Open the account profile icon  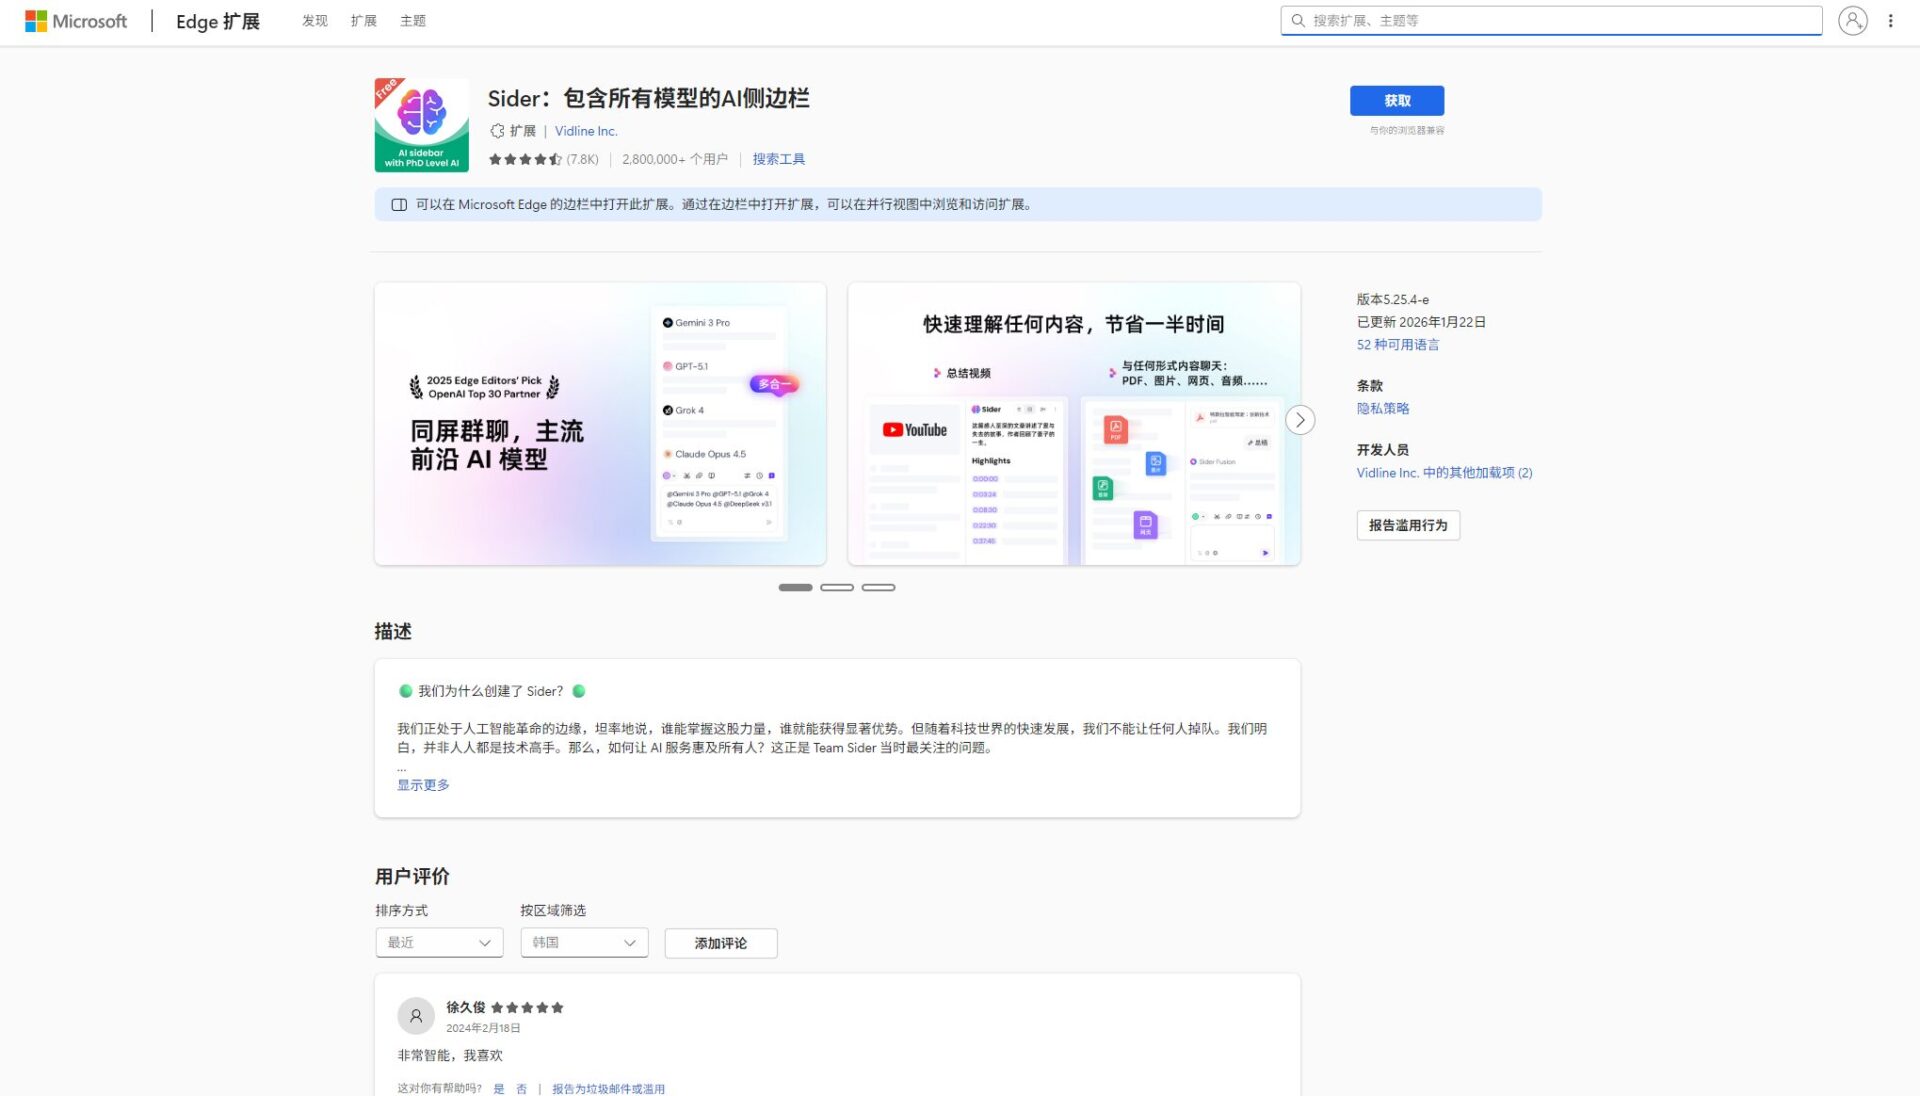click(1853, 20)
